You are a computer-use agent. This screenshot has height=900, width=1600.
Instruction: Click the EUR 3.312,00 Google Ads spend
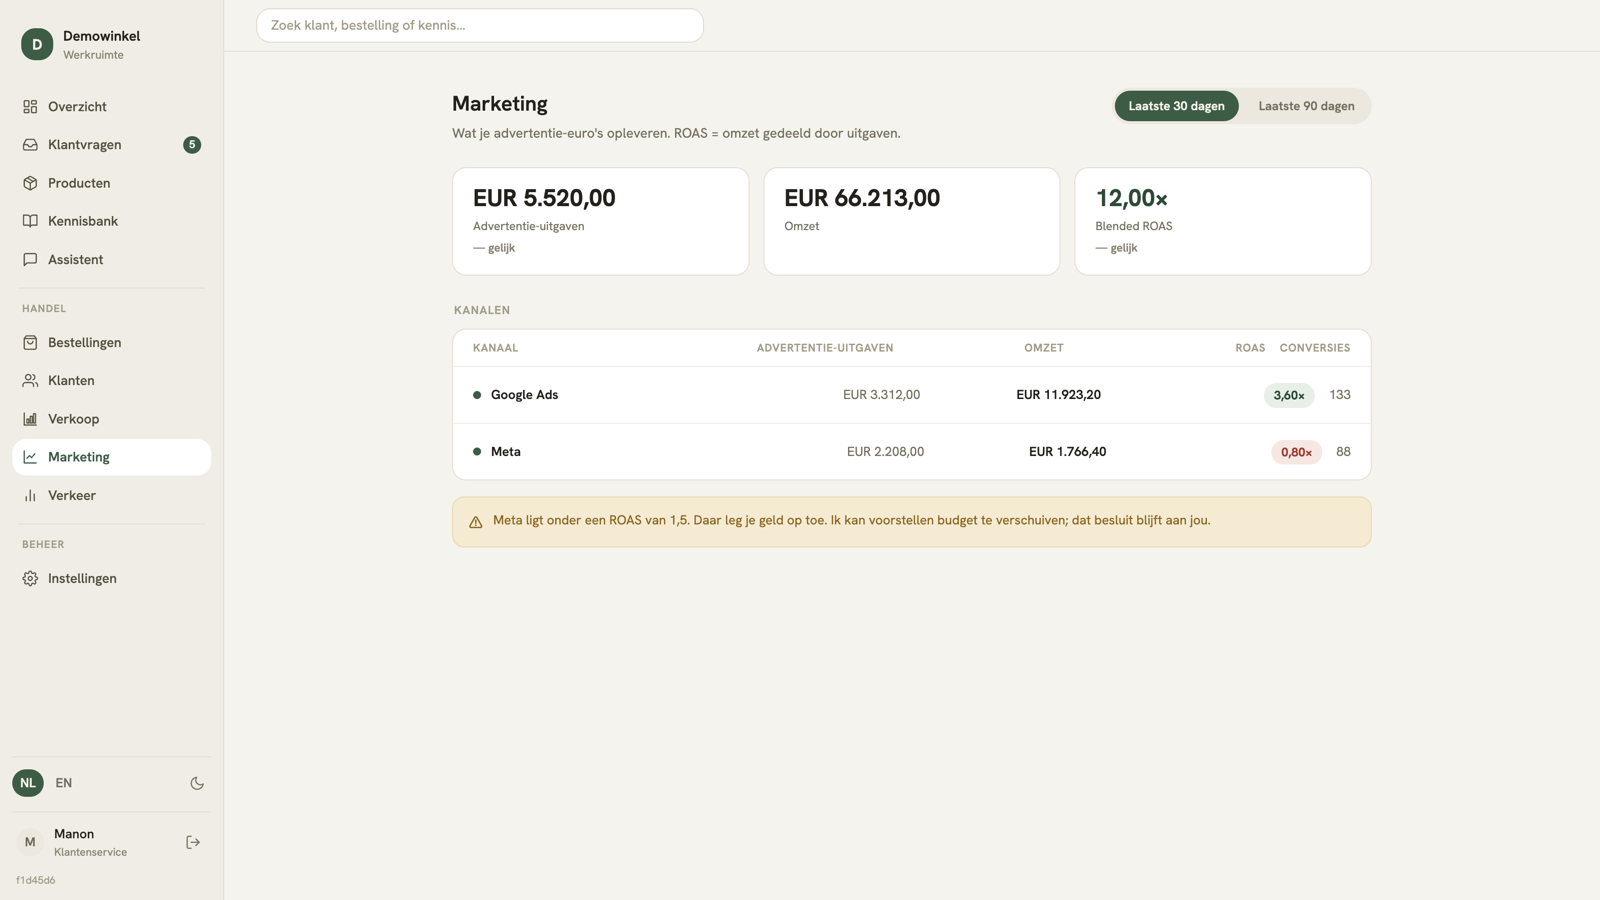(x=881, y=395)
